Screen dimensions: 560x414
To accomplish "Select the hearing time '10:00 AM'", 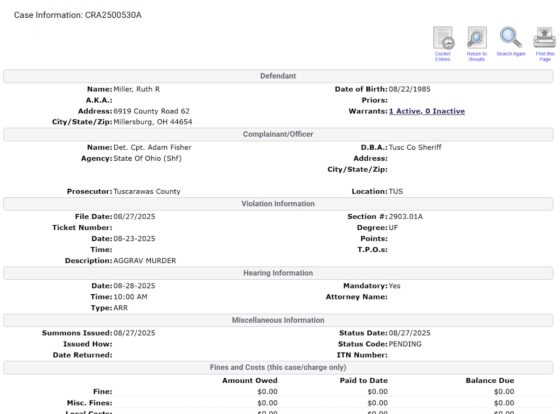I will [x=130, y=297].
